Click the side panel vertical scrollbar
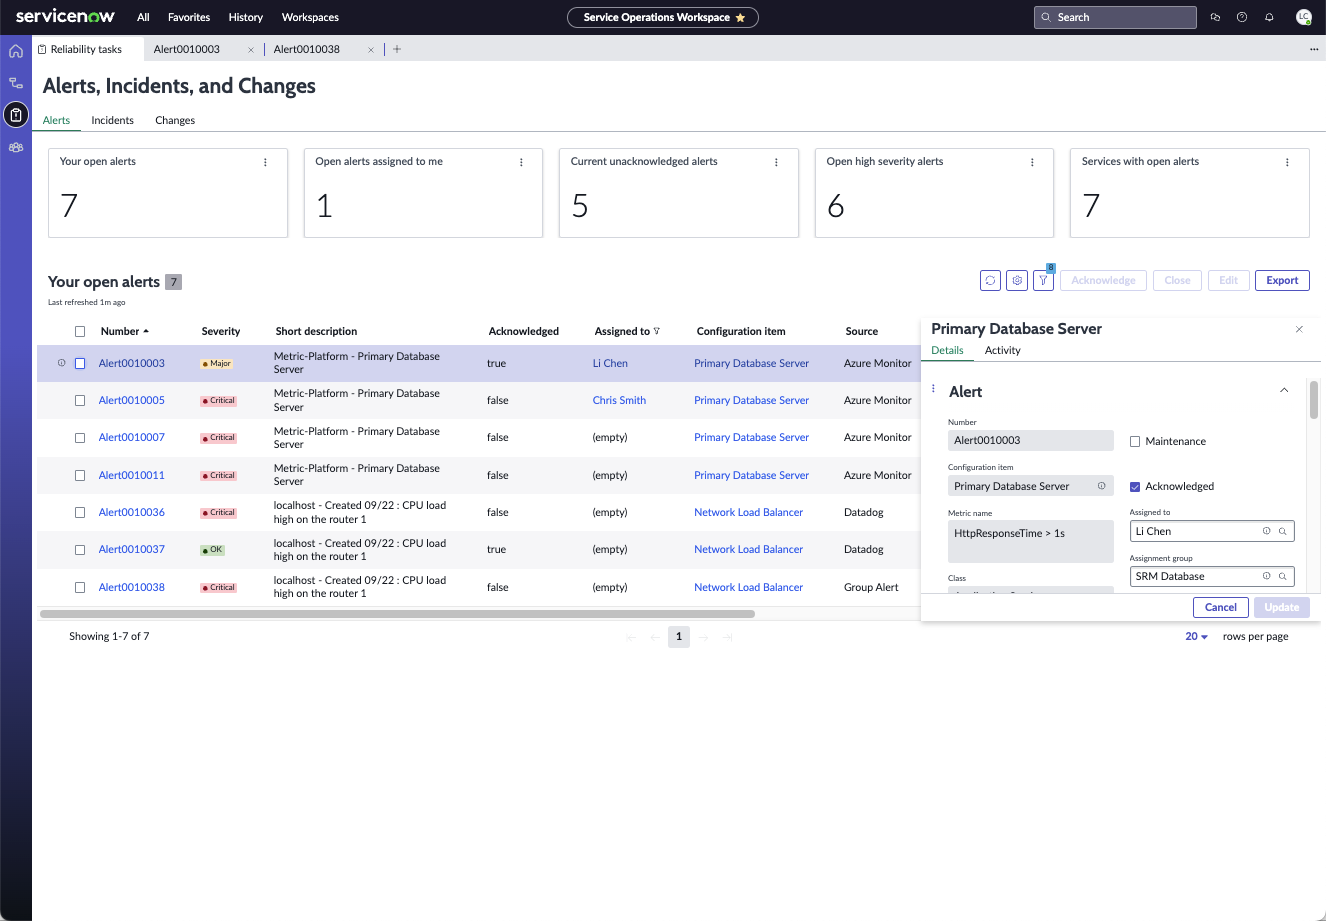This screenshot has height=921, width=1326. [x=1313, y=400]
